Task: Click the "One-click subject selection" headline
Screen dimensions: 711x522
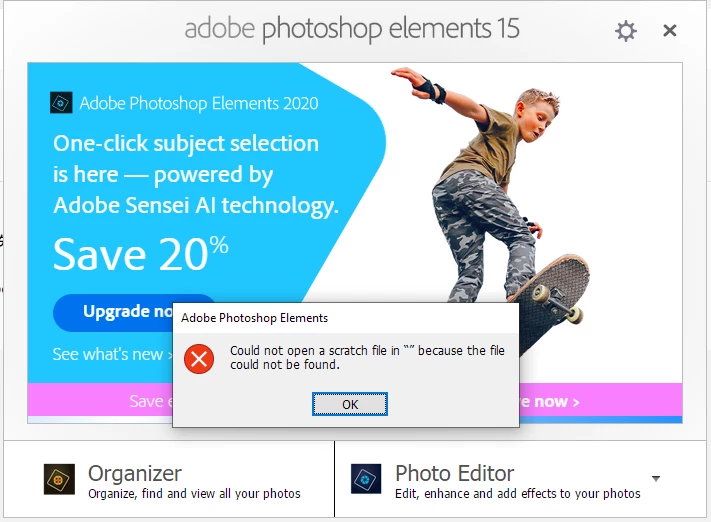Action: click(186, 144)
